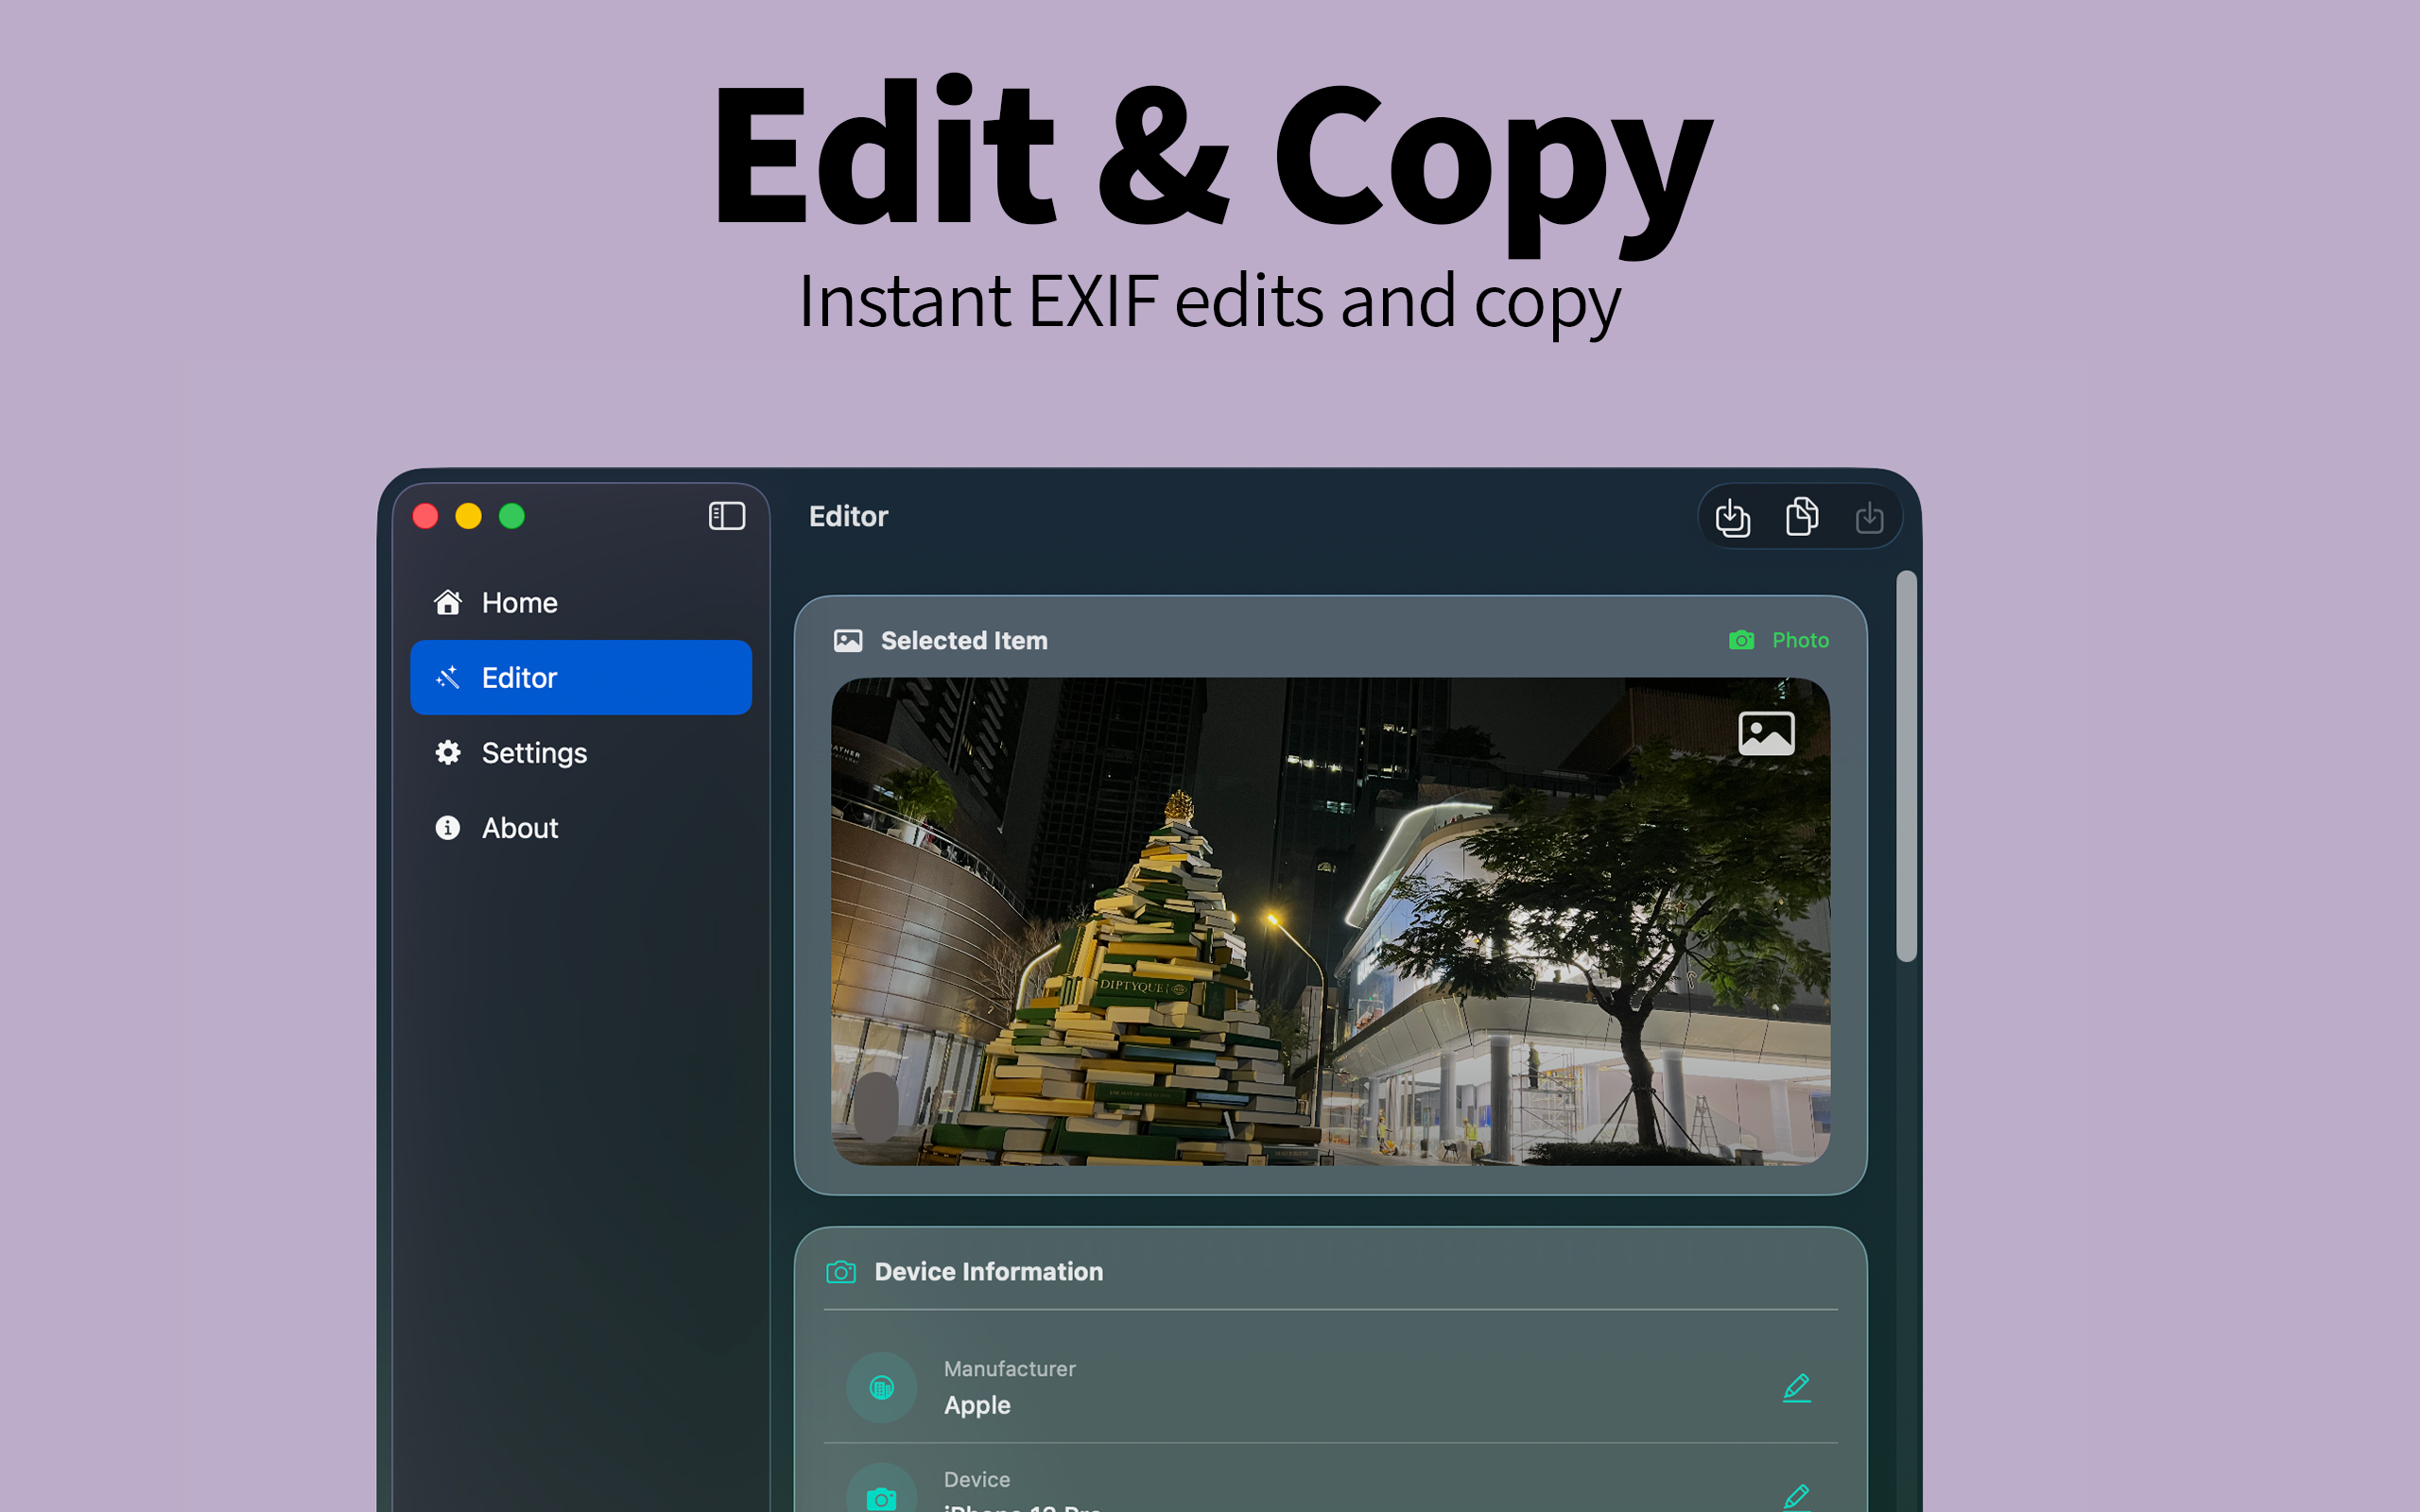Click the green "Photo" label

point(1800,640)
